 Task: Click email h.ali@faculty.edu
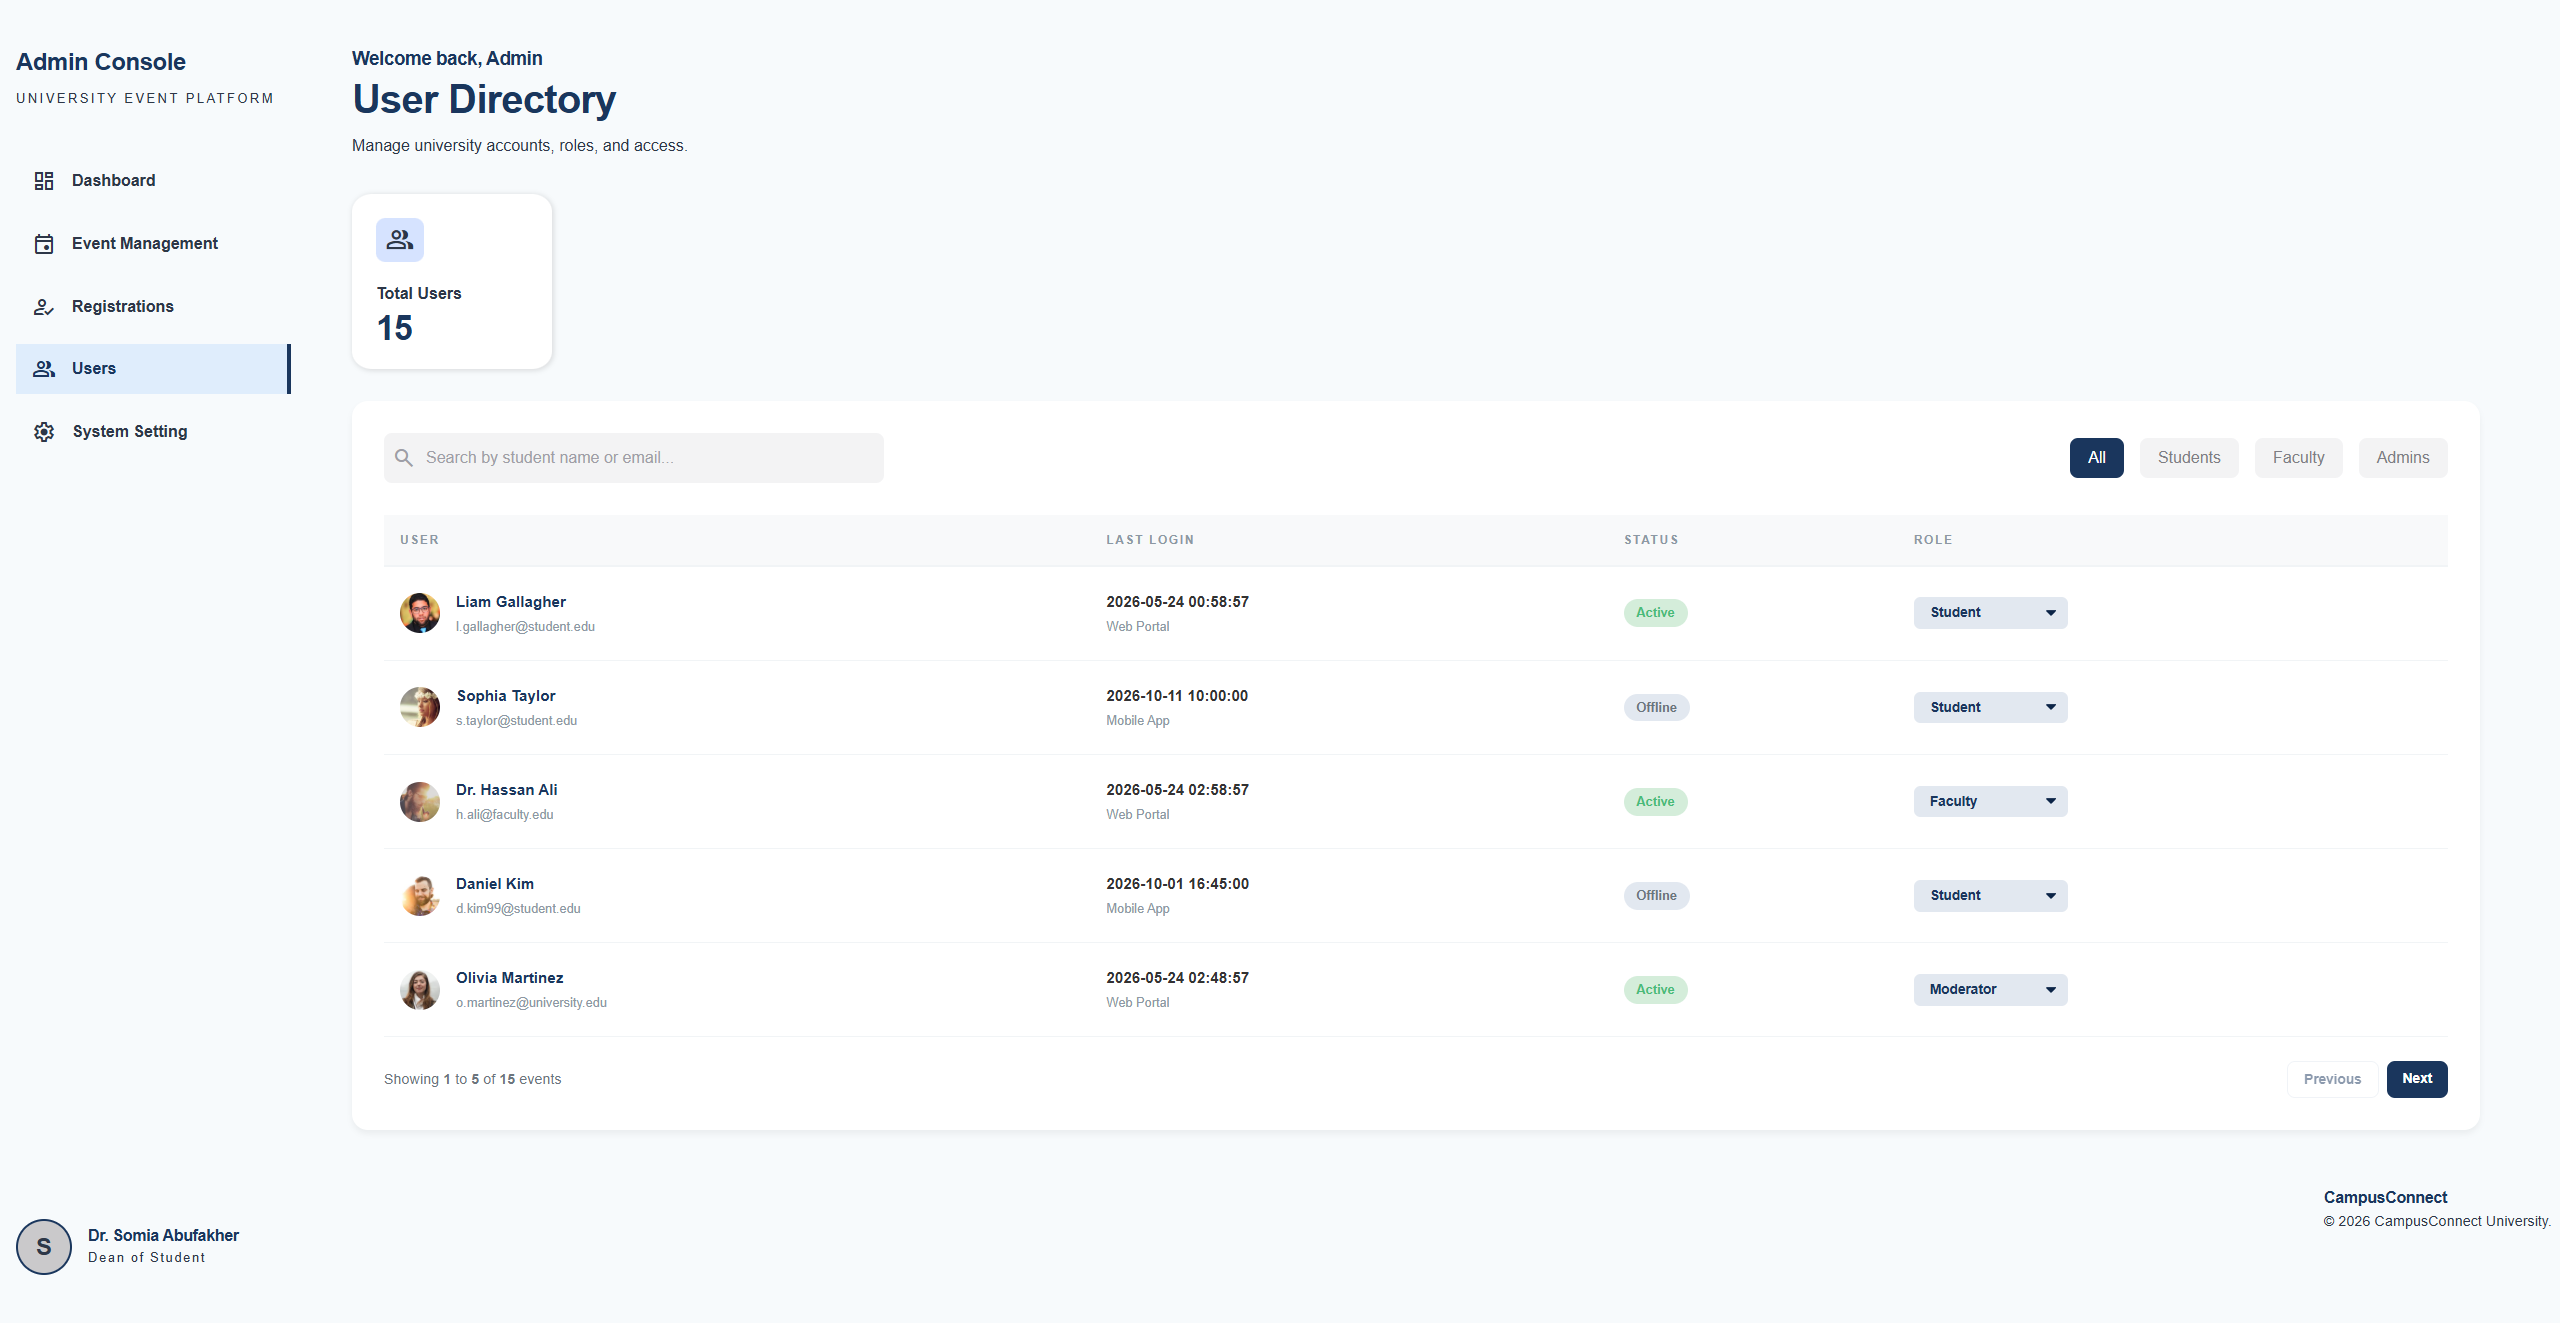pos(505,815)
